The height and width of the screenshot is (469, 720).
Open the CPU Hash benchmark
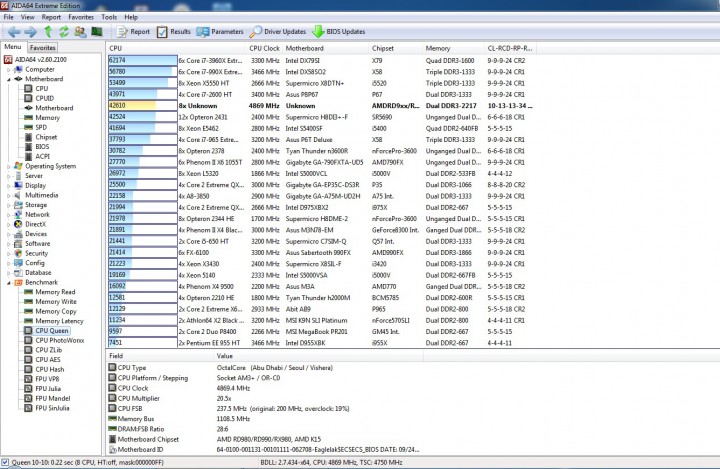click(x=50, y=369)
